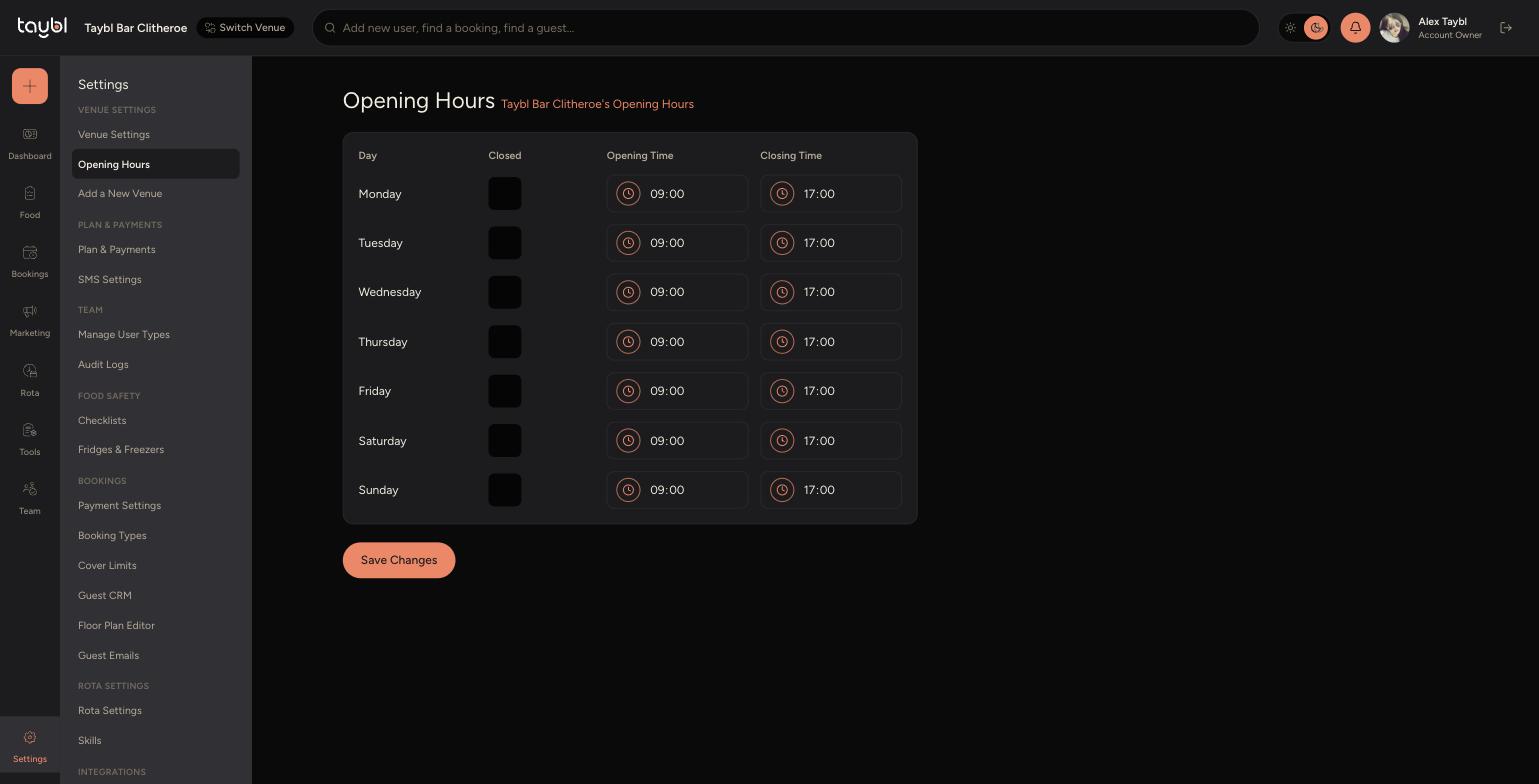The height and width of the screenshot is (784, 1539).
Task: Click Alex Taybl profile avatar
Action: (x=1394, y=28)
